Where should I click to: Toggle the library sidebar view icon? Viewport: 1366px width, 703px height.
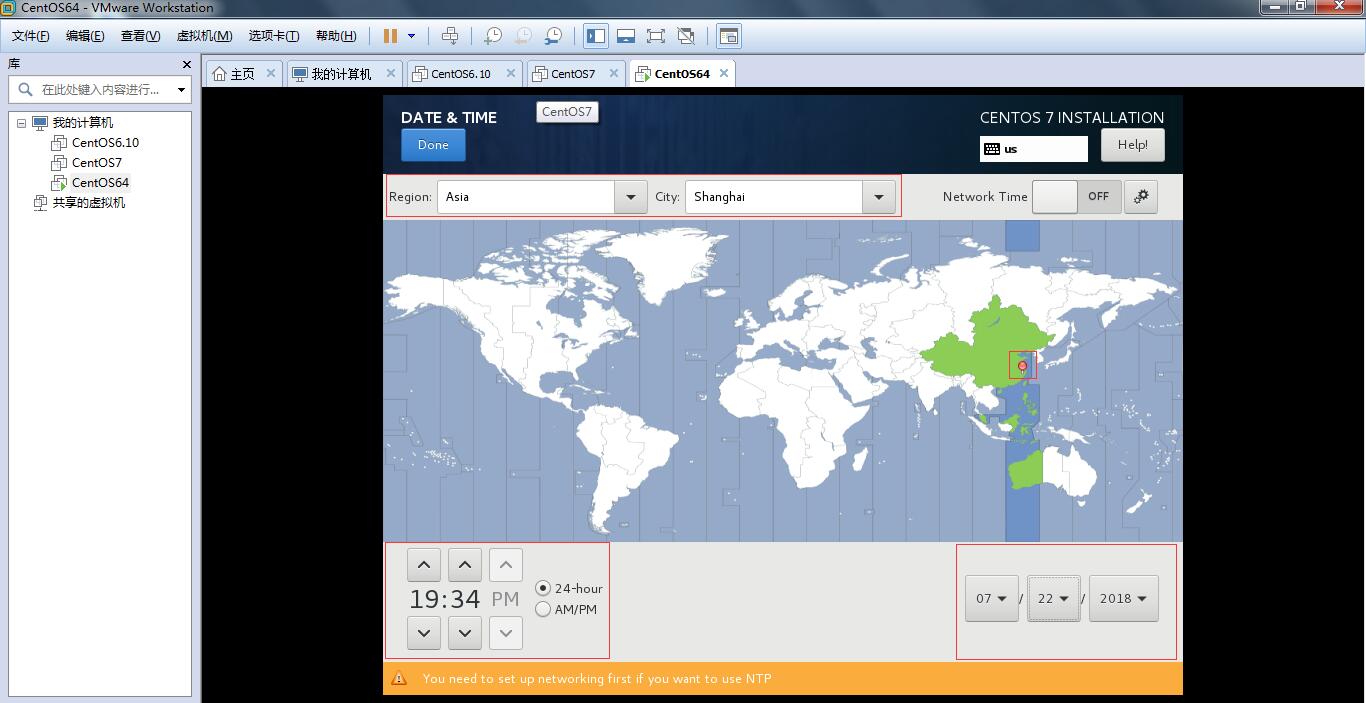(596, 36)
